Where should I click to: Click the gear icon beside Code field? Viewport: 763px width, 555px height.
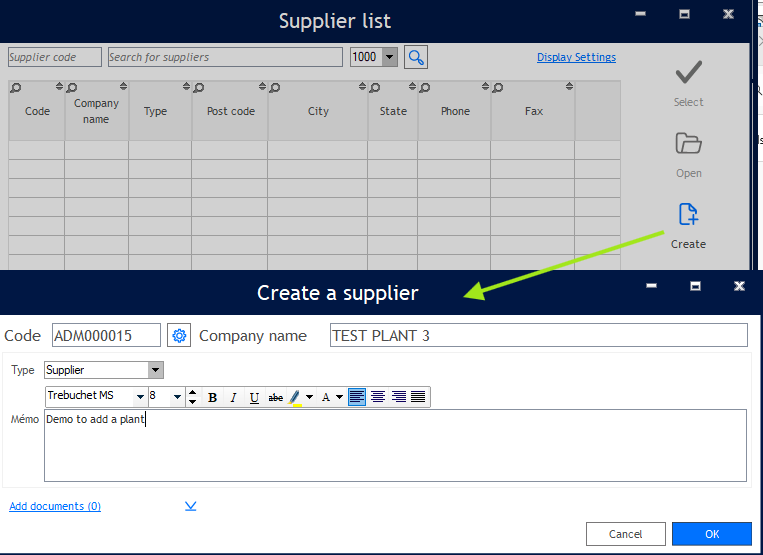pos(179,335)
